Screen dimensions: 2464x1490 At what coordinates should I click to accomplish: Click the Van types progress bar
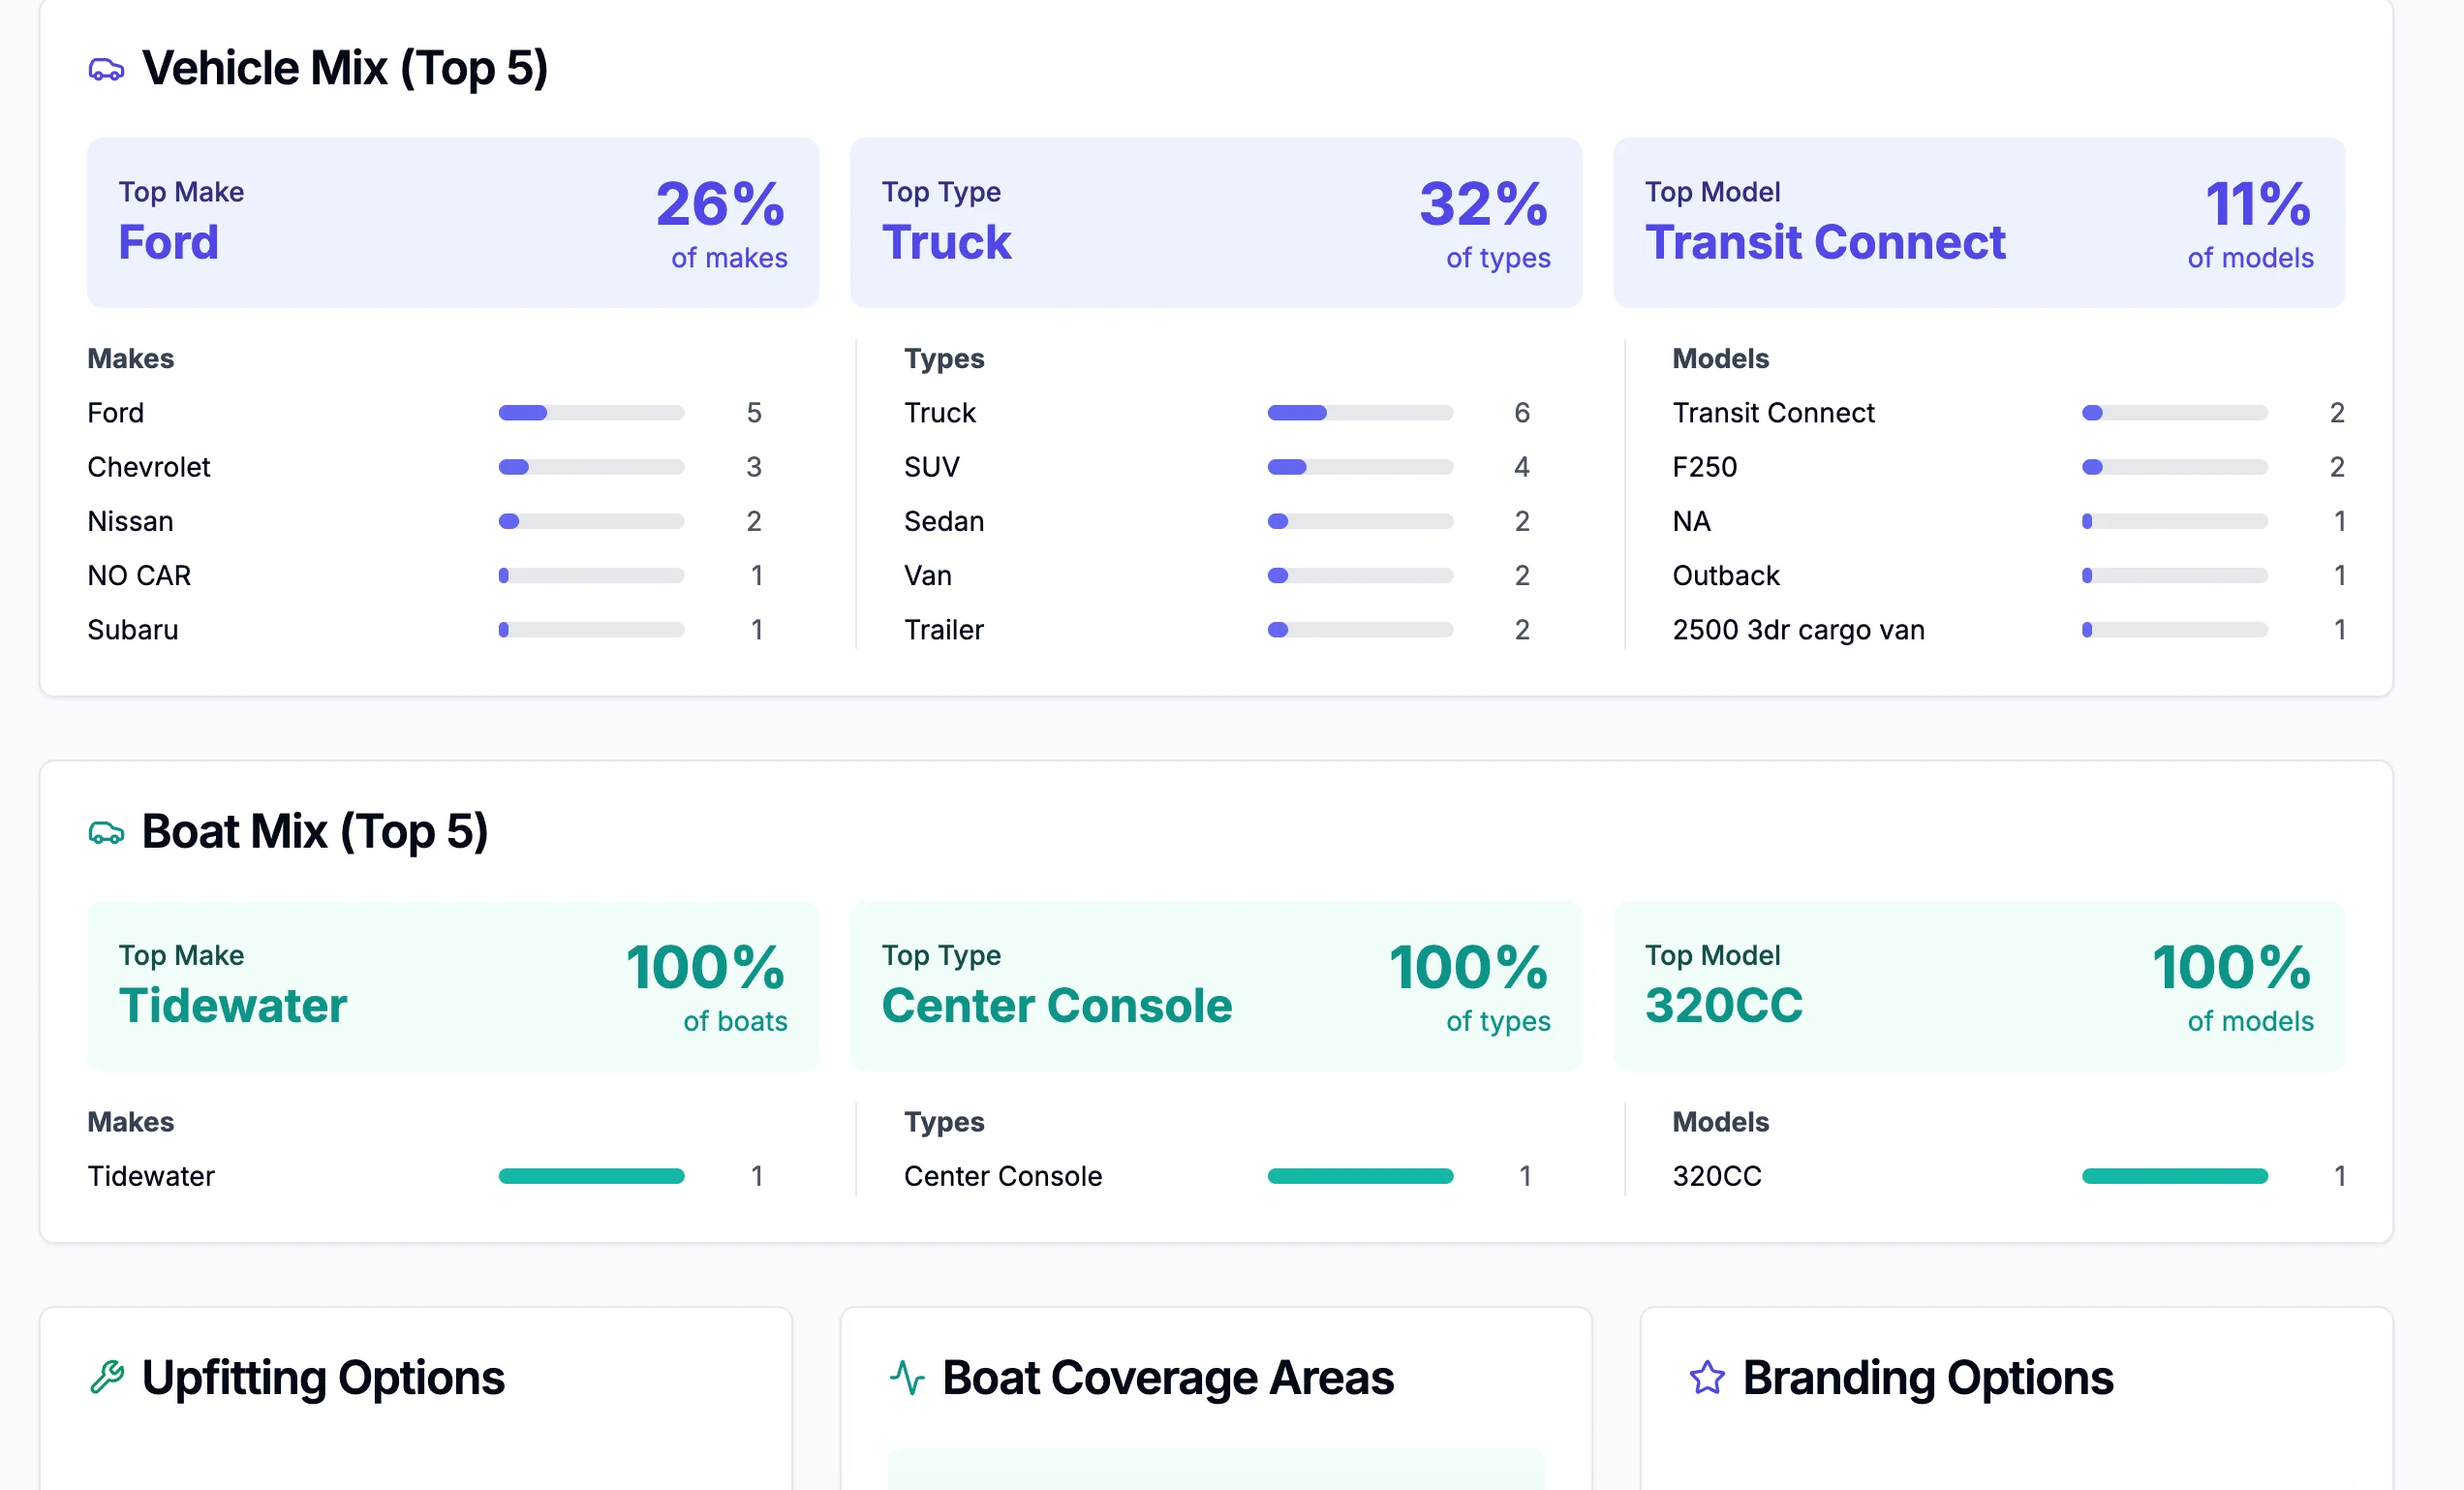[x=1360, y=576]
